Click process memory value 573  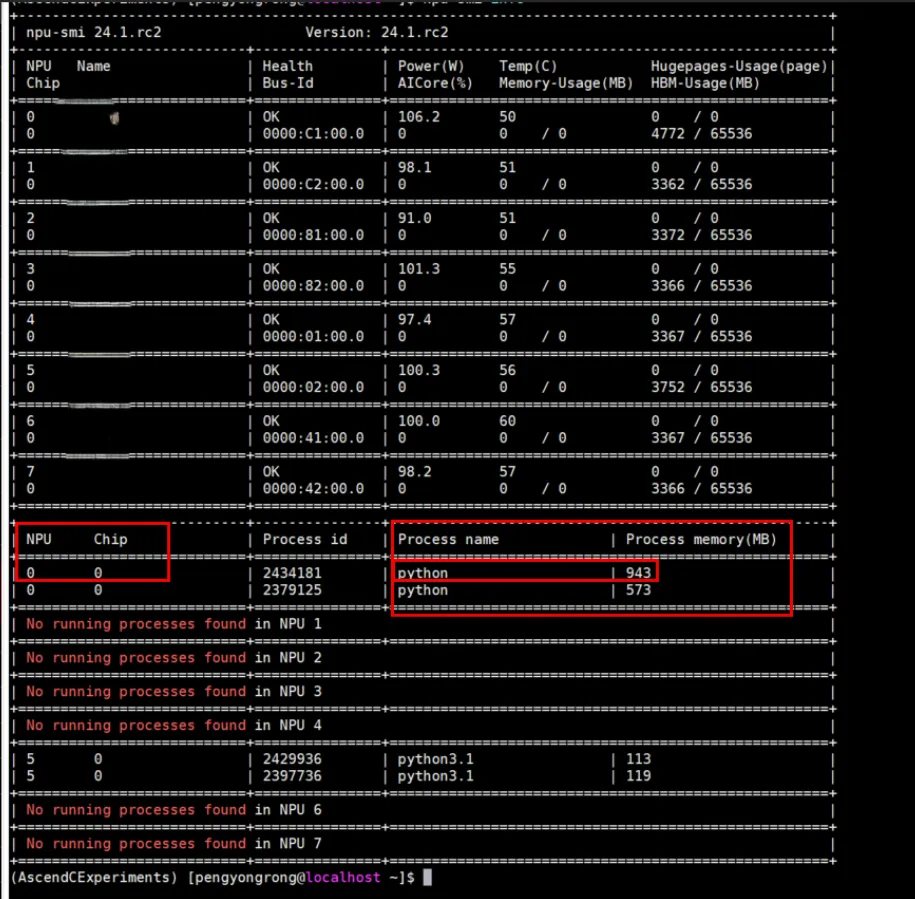(638, 590)
